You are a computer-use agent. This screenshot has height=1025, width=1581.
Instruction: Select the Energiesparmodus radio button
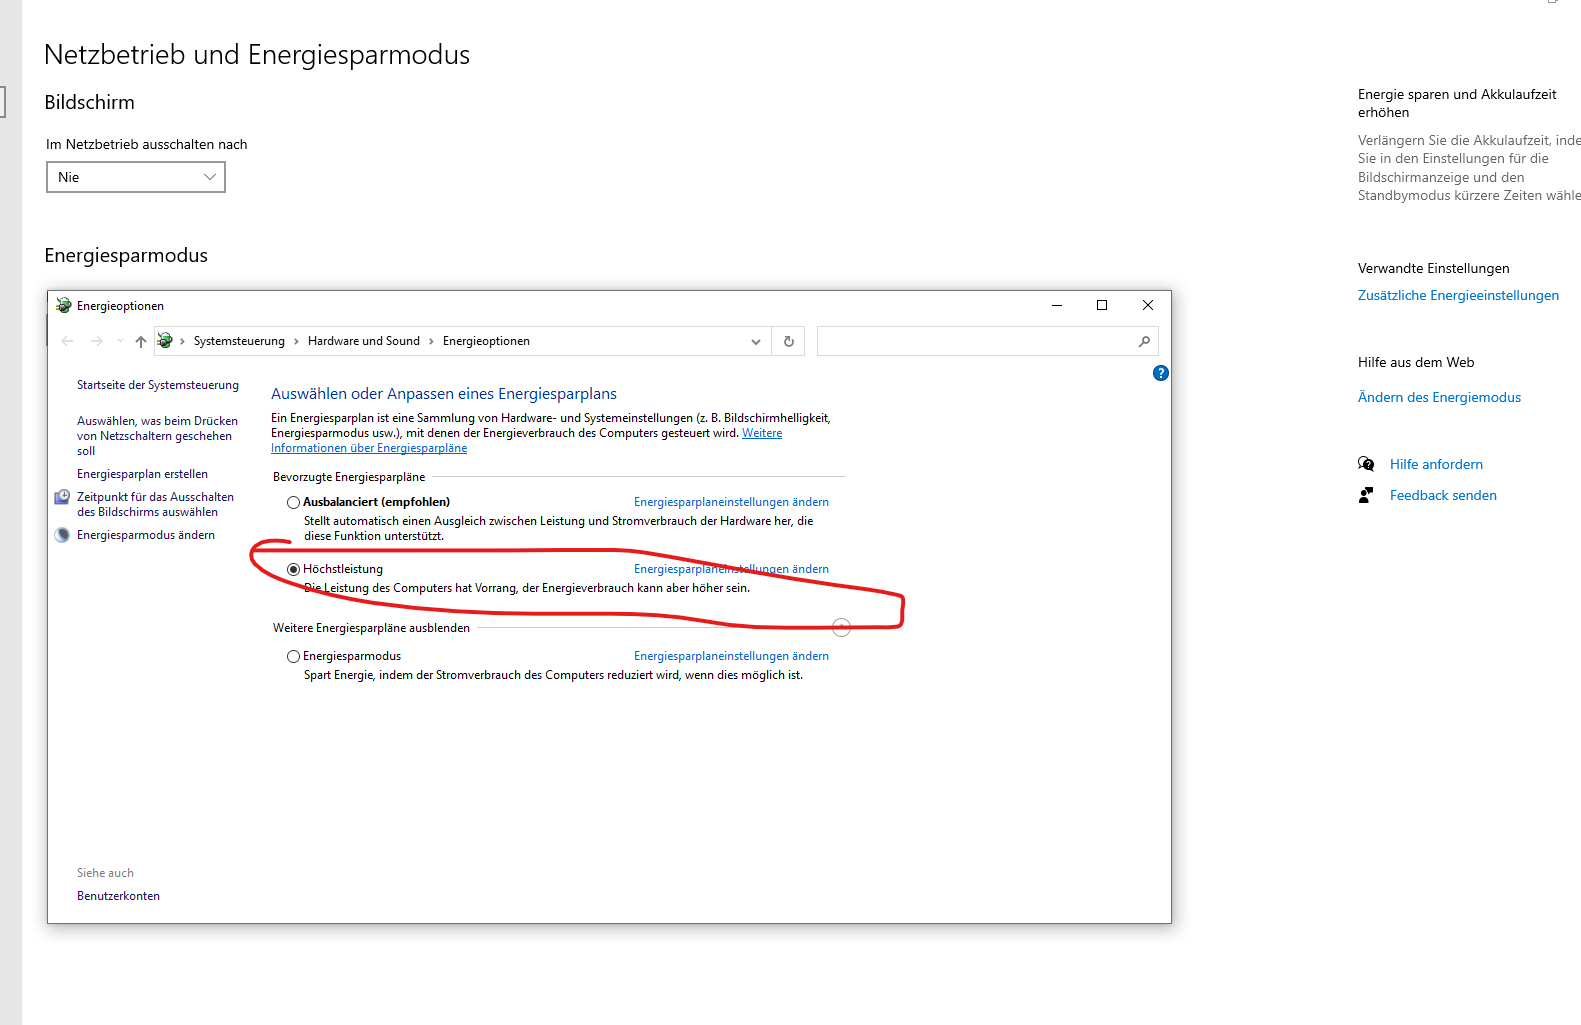293,656
